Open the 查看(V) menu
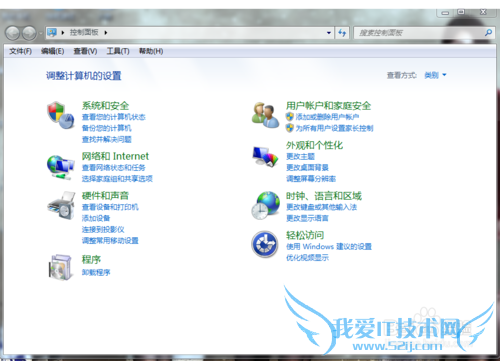500x361 pixels. click(x=85, y=51)
